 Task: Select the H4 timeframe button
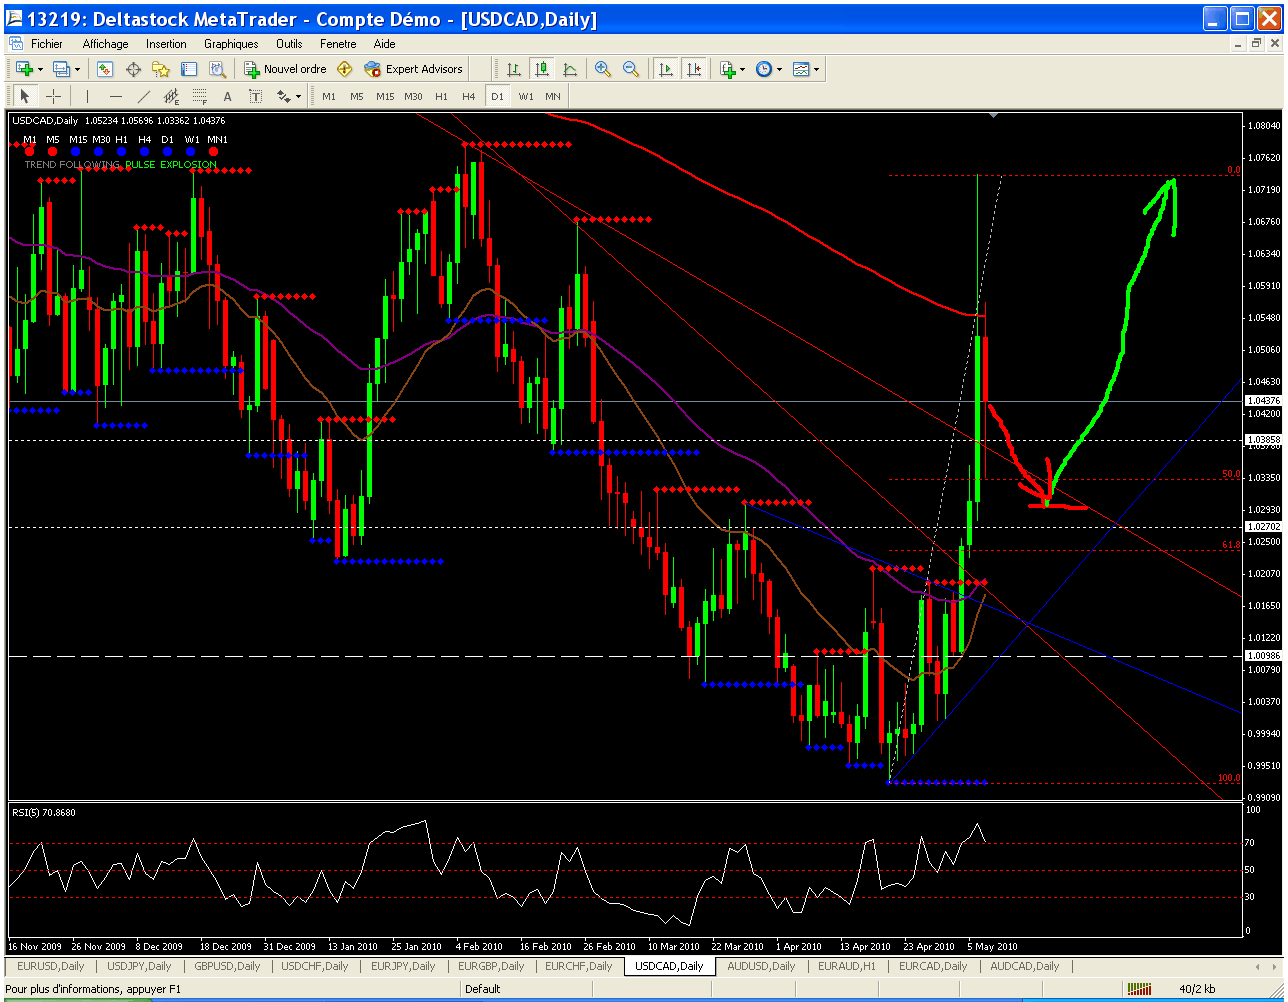(x=468, y=96)
